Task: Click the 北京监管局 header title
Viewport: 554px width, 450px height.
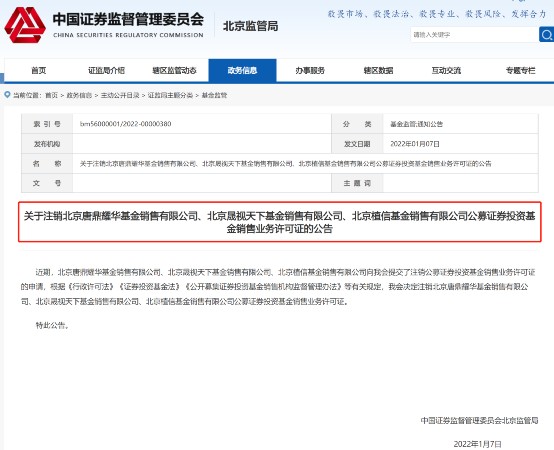Action: click(x=251, y=26)
